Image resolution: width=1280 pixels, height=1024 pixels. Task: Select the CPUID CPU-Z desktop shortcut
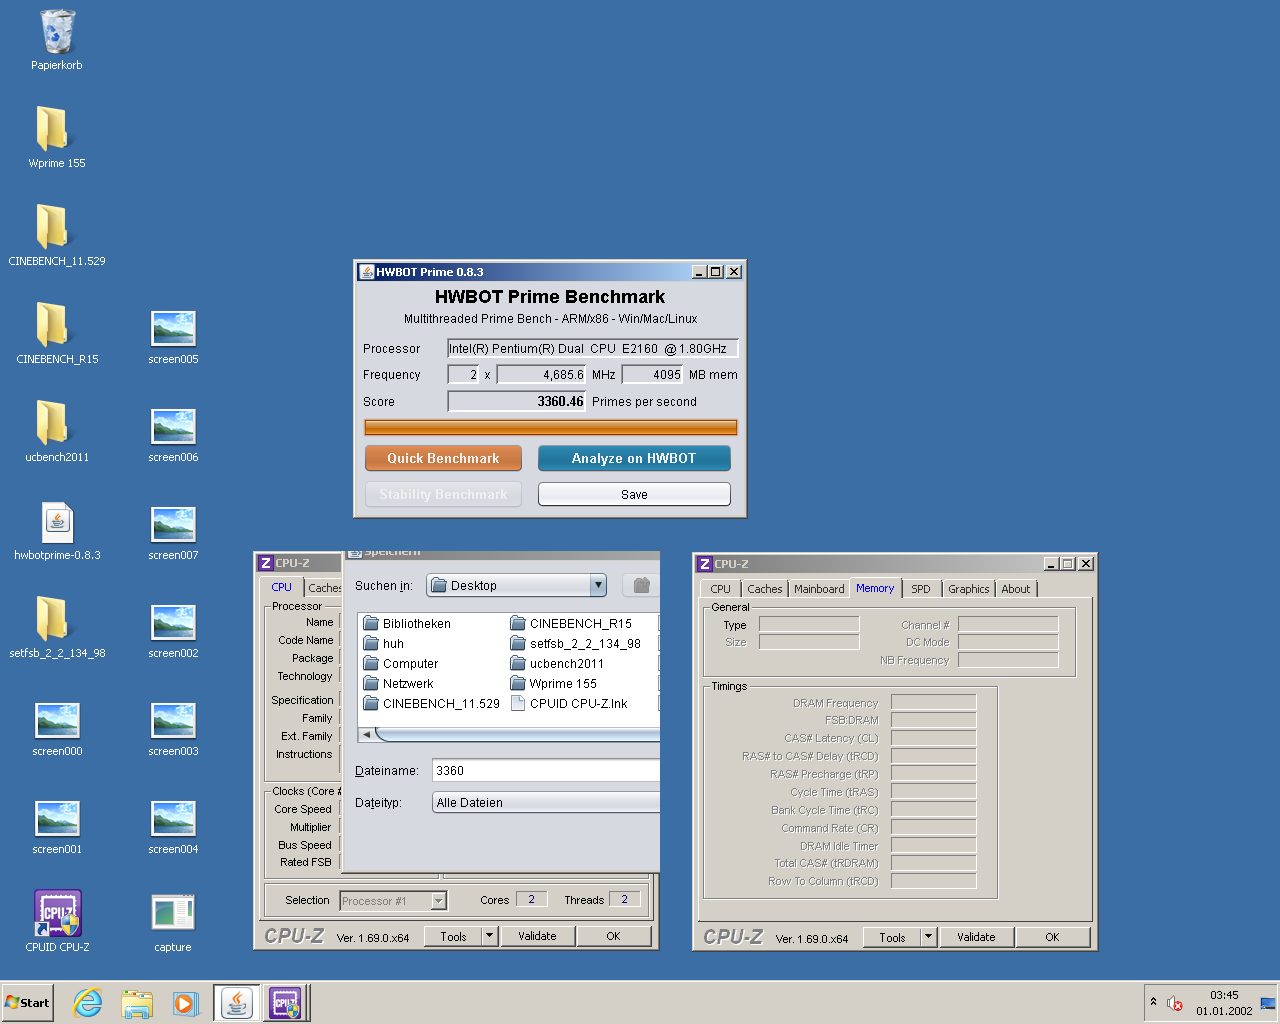point(57,920)
